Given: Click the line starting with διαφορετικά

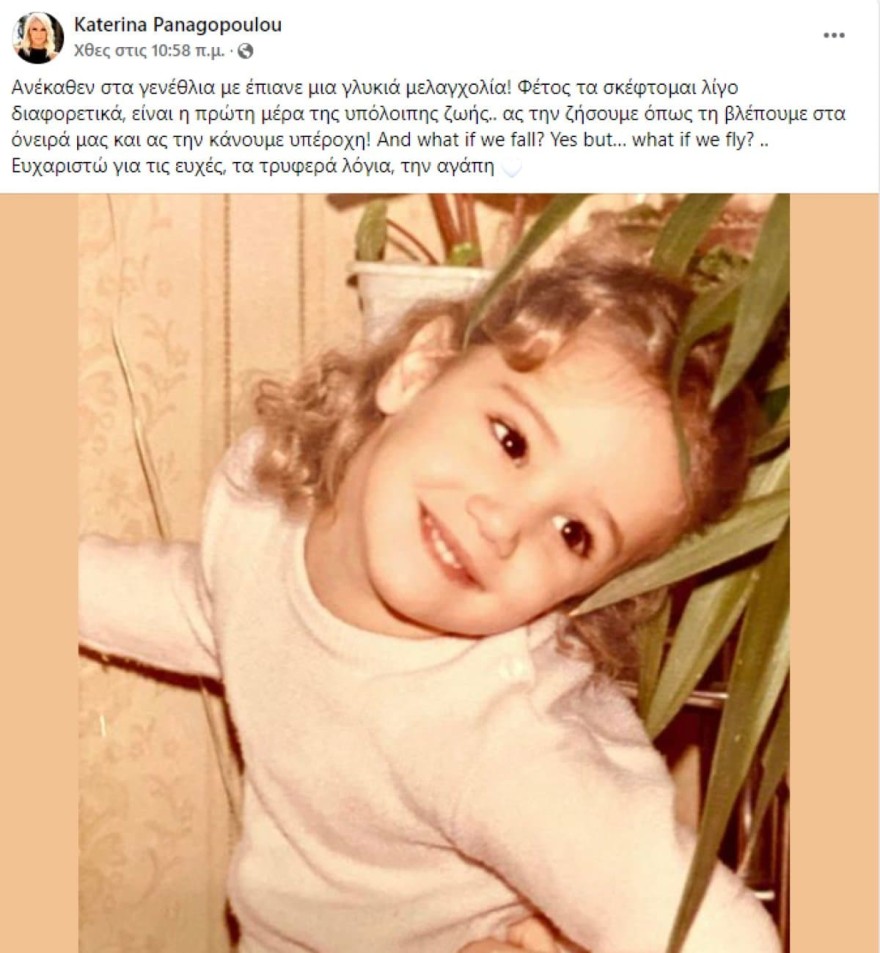Looking at the screenshot, I should 428,114.
